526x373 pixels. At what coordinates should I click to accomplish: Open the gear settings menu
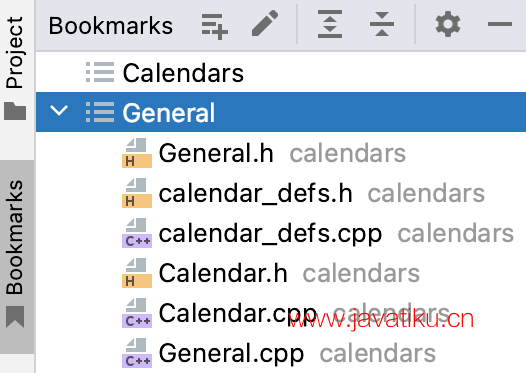448,24
